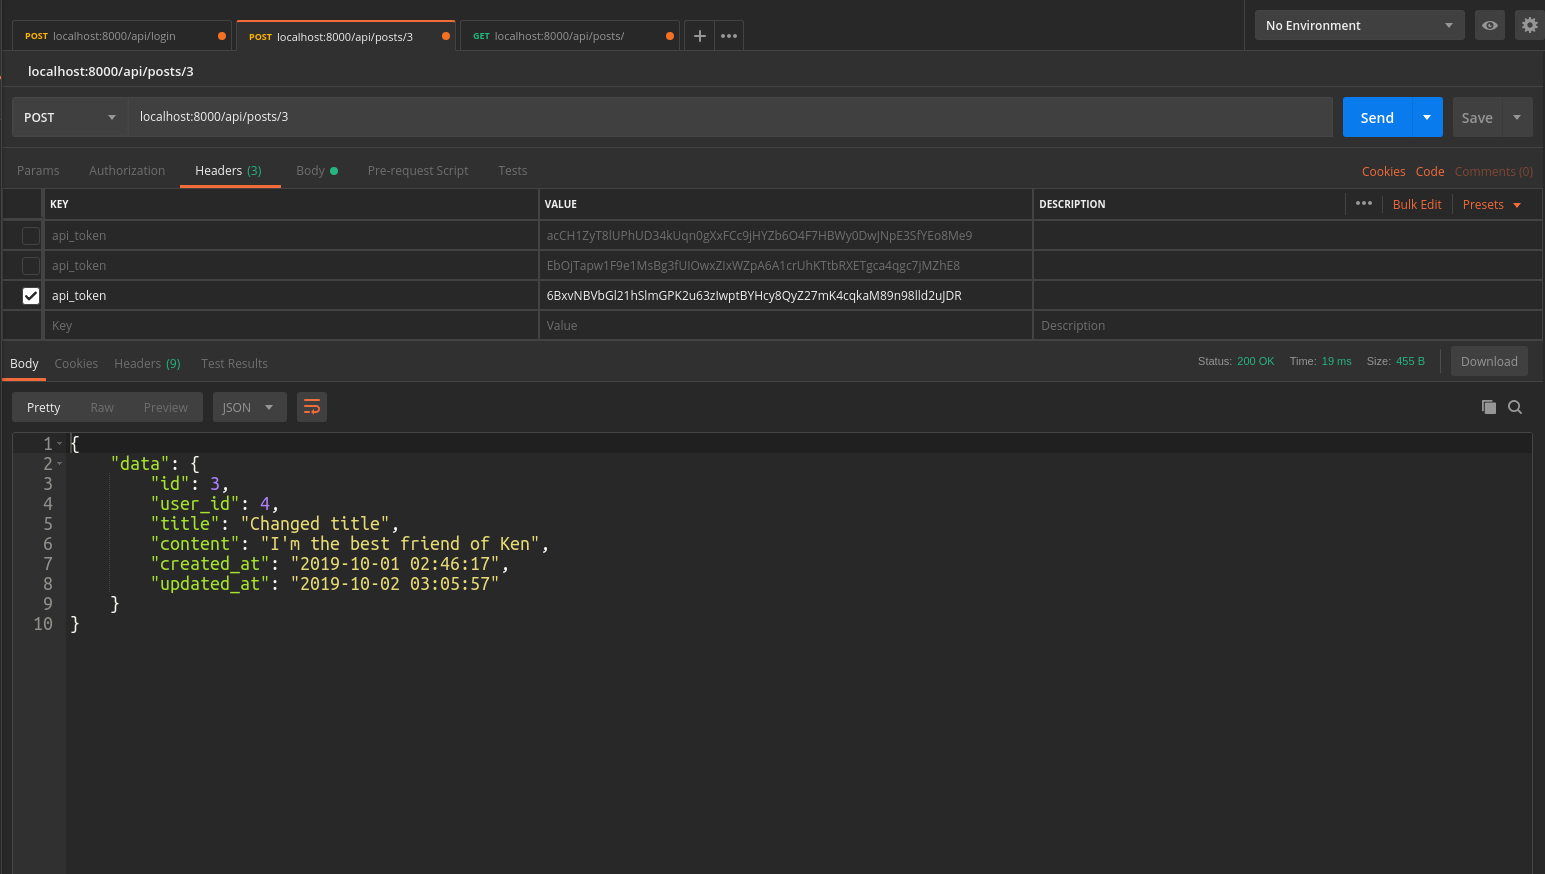
Task: Open No Environment selector
Action: (x=1360, y=25)
